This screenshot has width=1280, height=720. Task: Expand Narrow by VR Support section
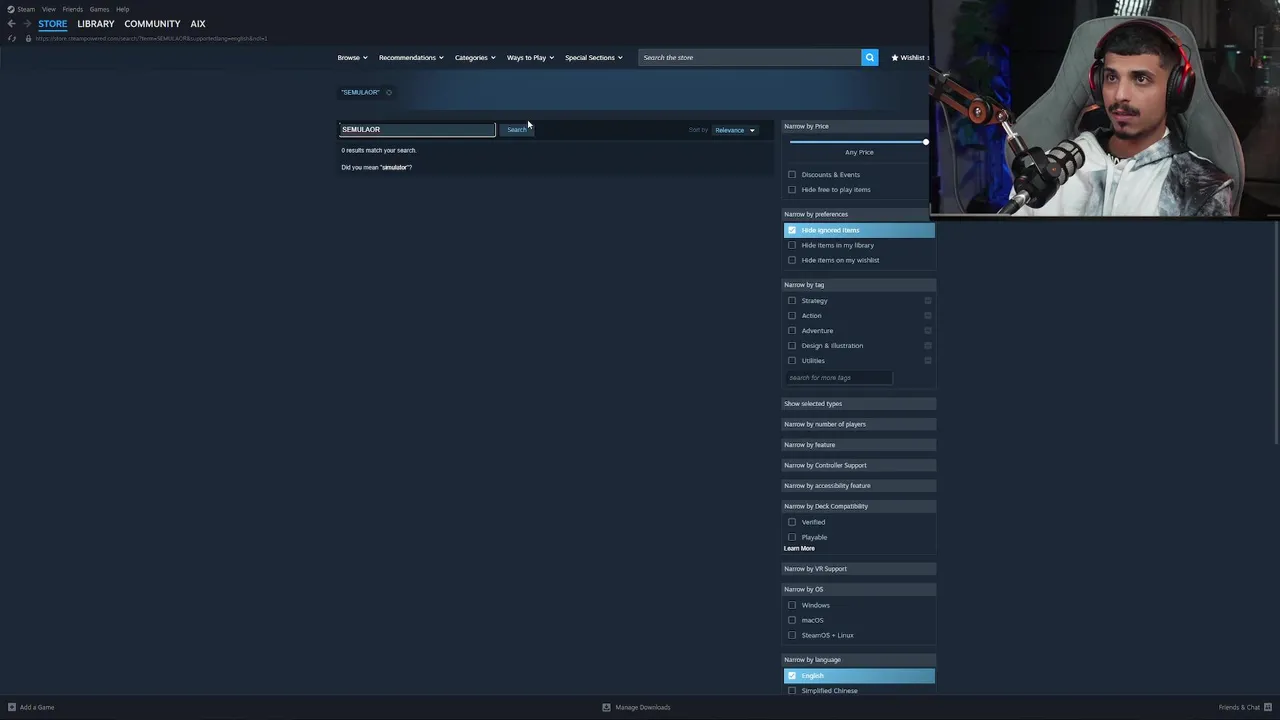pos(859,569)
